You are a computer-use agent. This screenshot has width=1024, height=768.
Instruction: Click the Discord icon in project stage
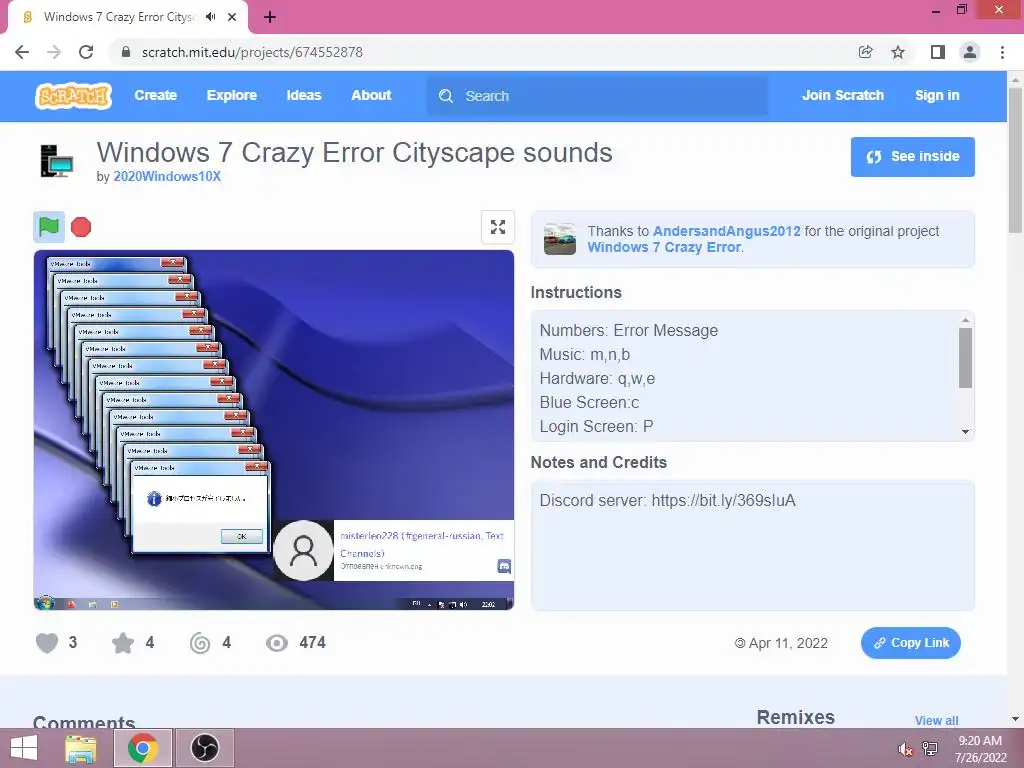tap(504, 566)
